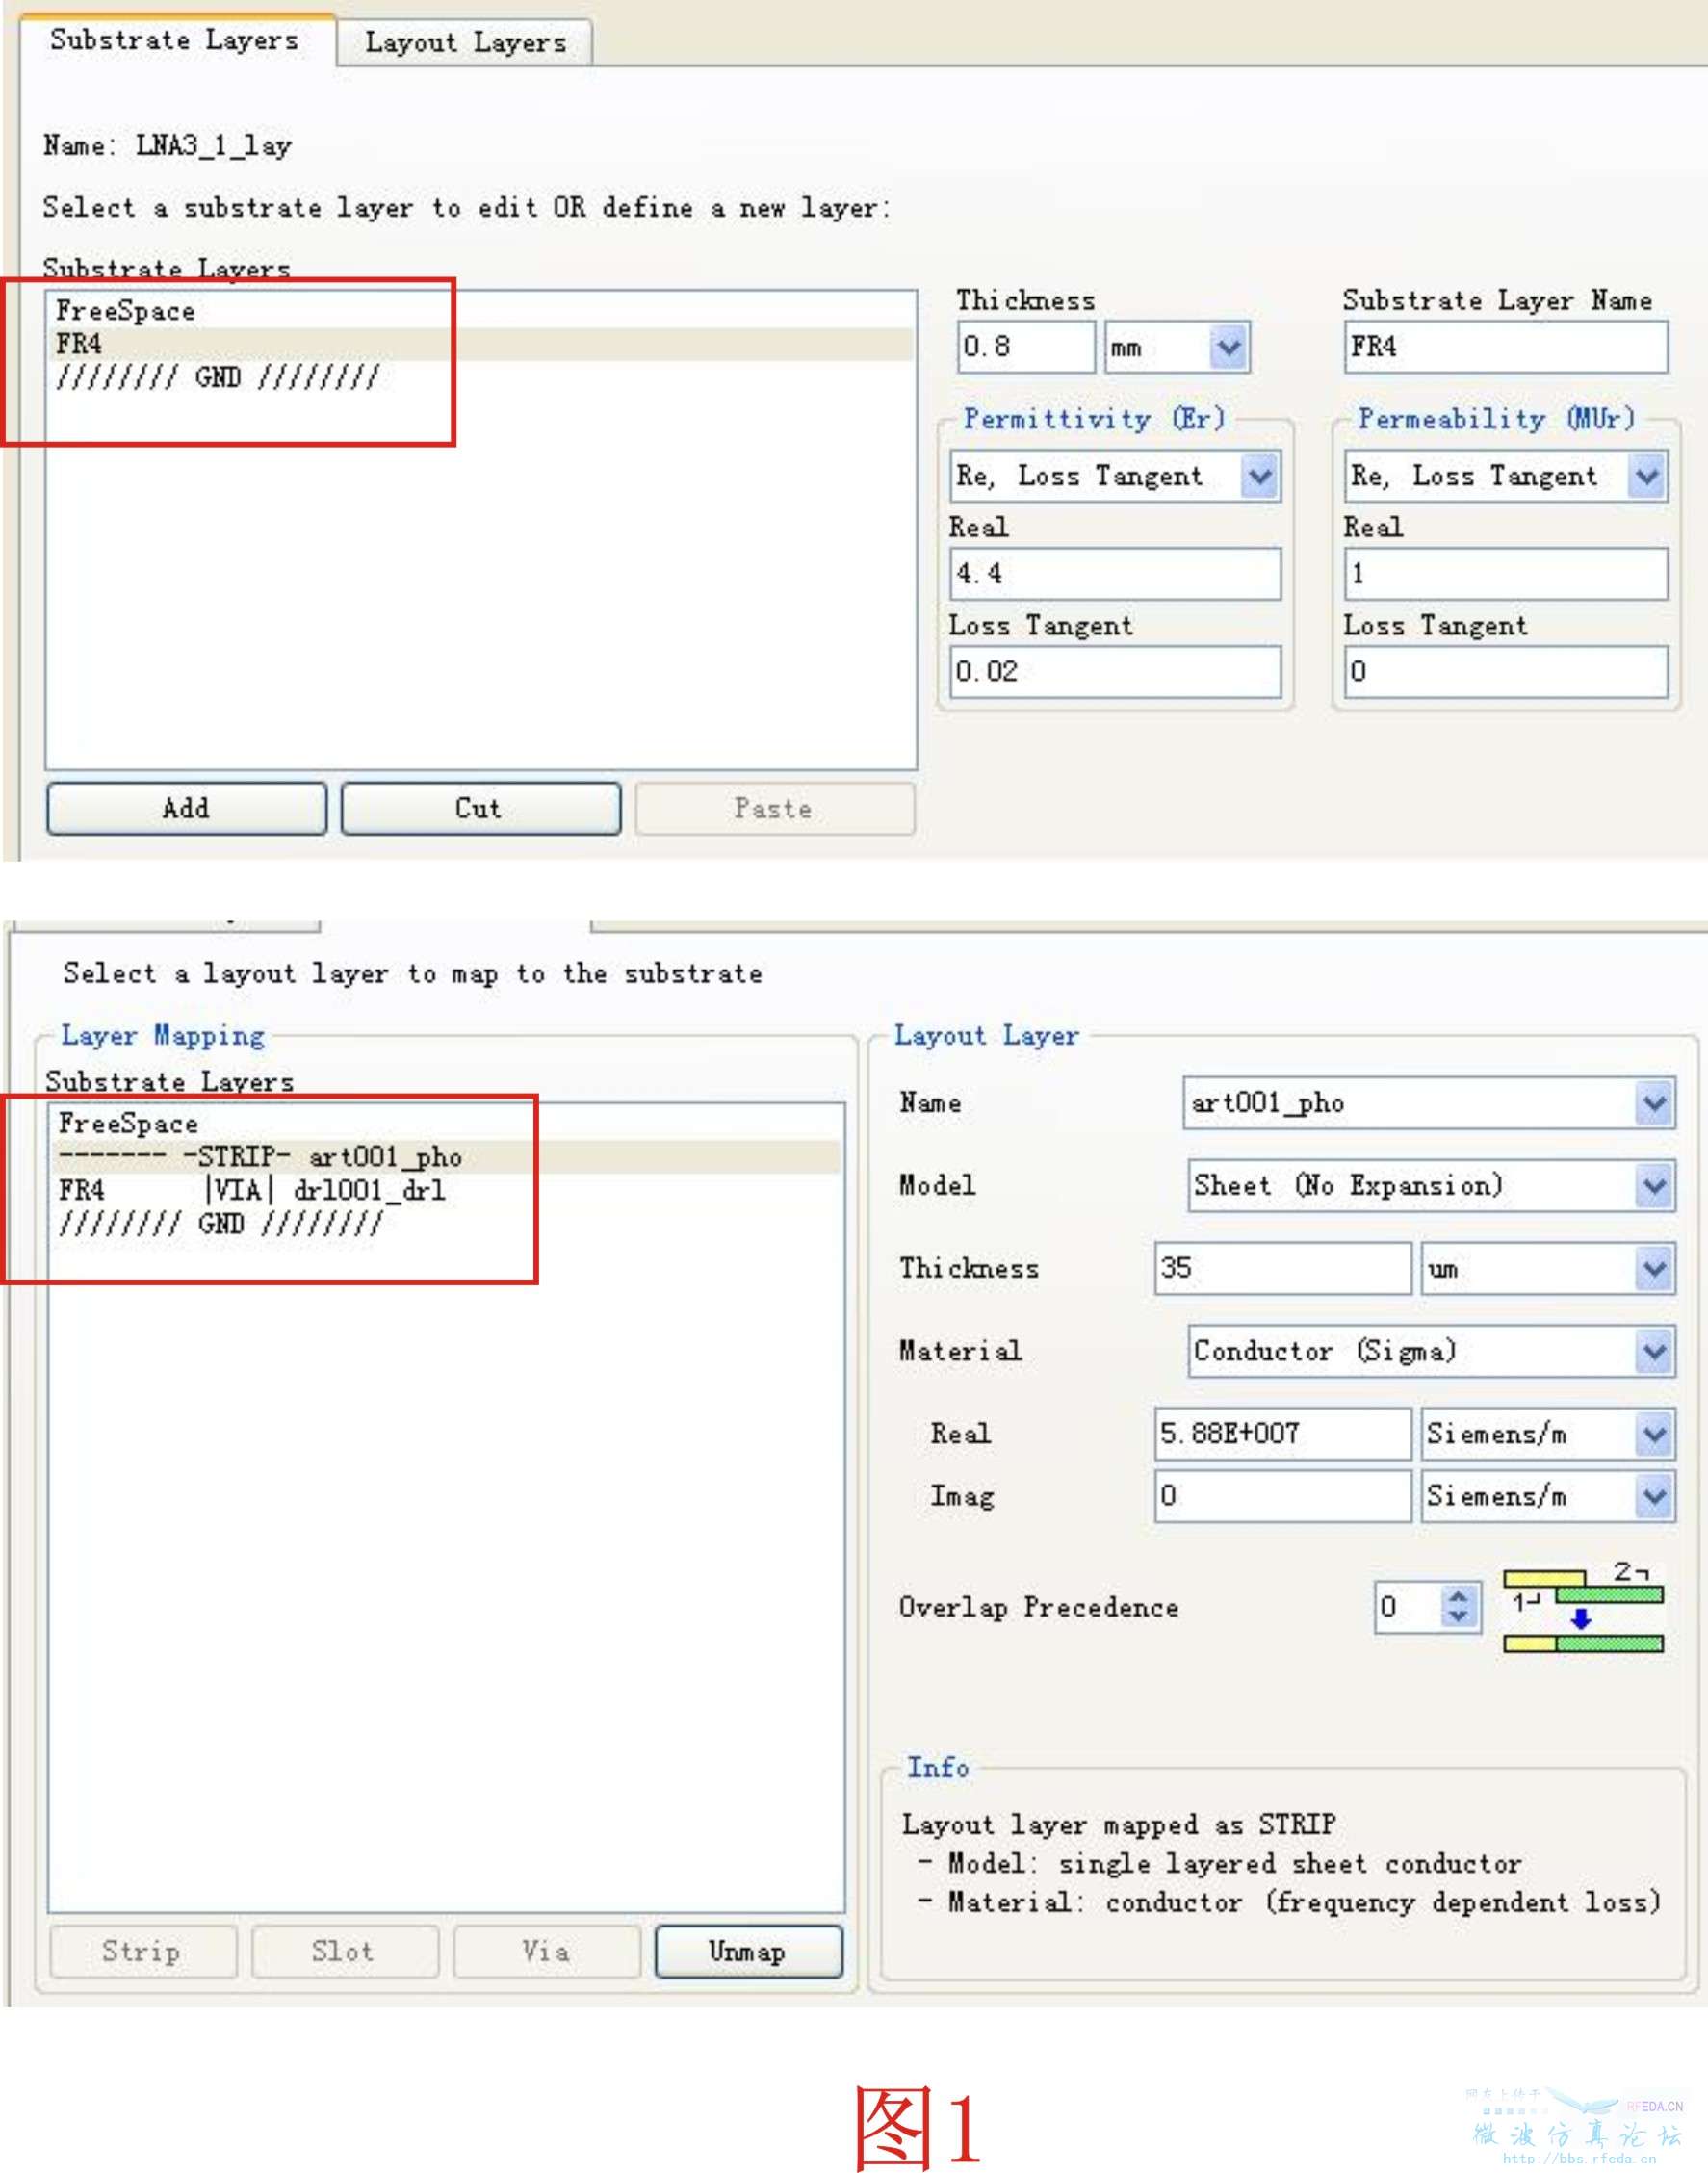Click the Permeability Real field showing 1
The height and width of the screenshot is (2173, 1708).
tap(1505, 573)
